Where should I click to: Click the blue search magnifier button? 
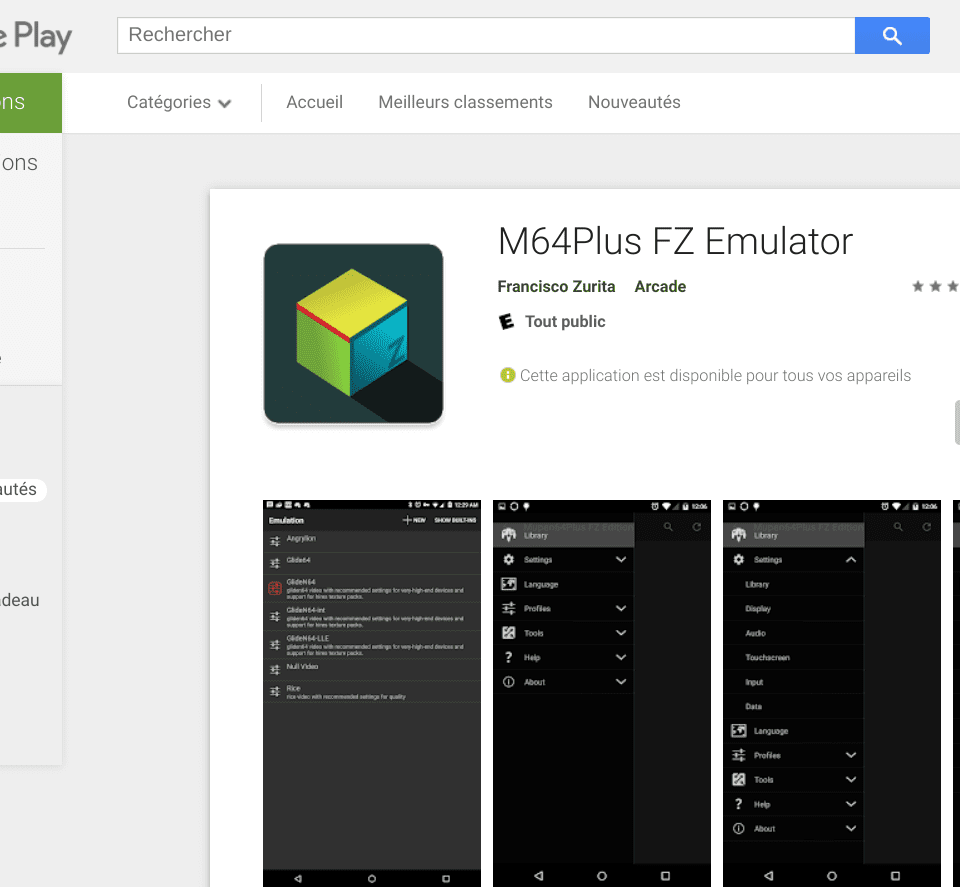(x=892, y=36)
